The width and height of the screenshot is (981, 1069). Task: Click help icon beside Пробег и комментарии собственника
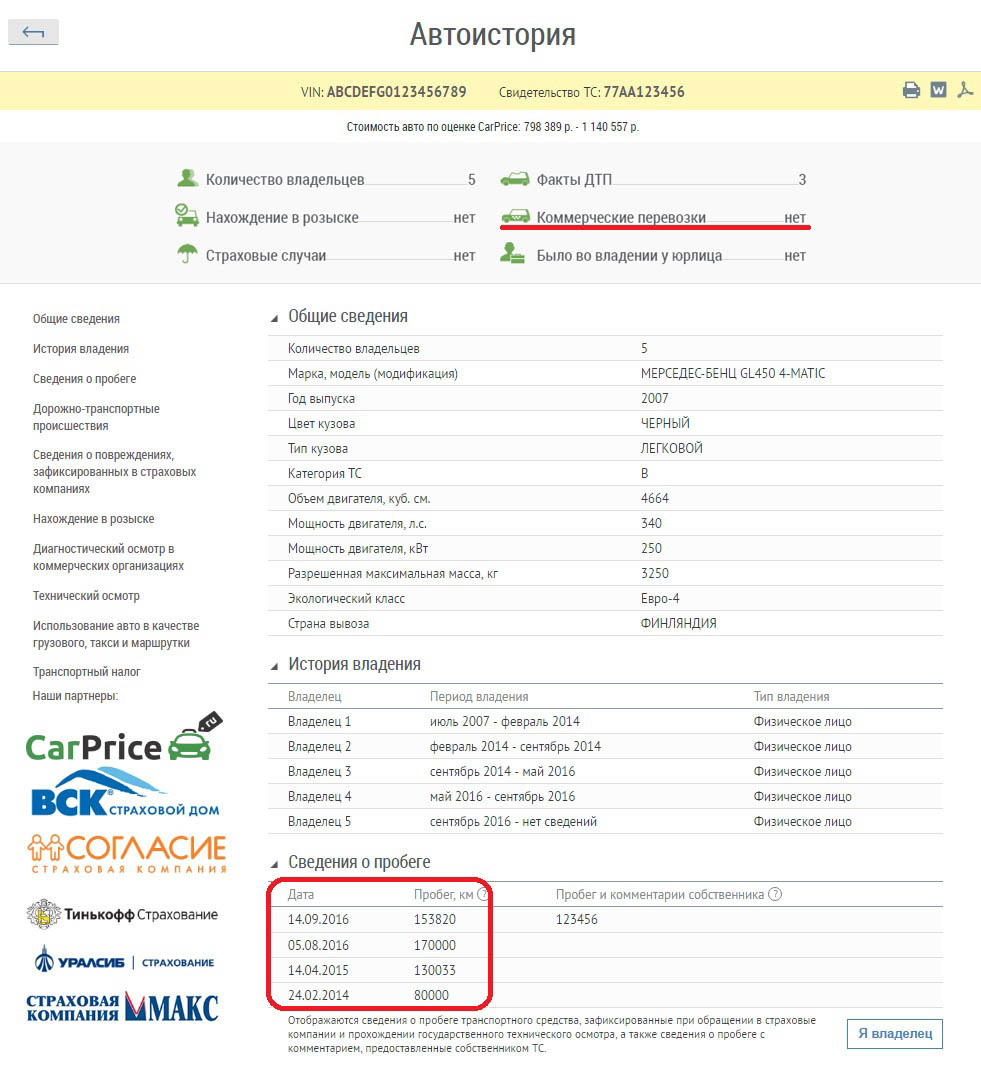click(x=775, y=895)
